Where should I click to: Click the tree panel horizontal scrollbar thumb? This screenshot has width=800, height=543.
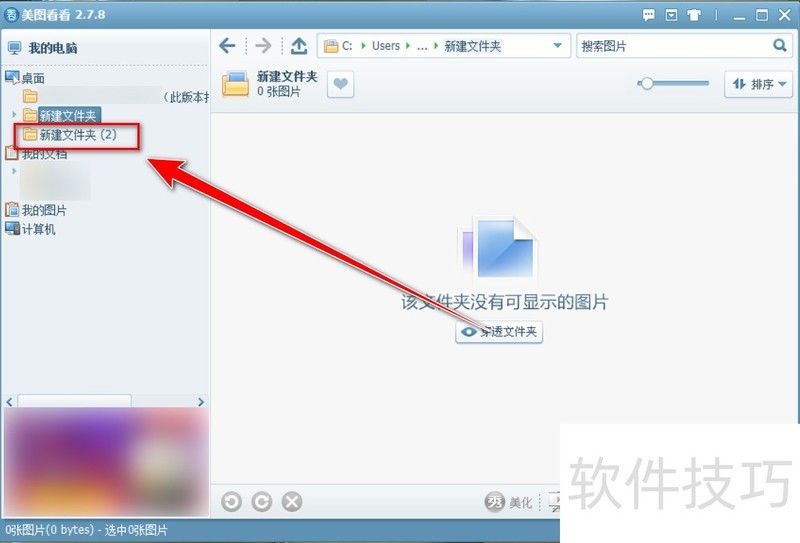pos(74,402)
